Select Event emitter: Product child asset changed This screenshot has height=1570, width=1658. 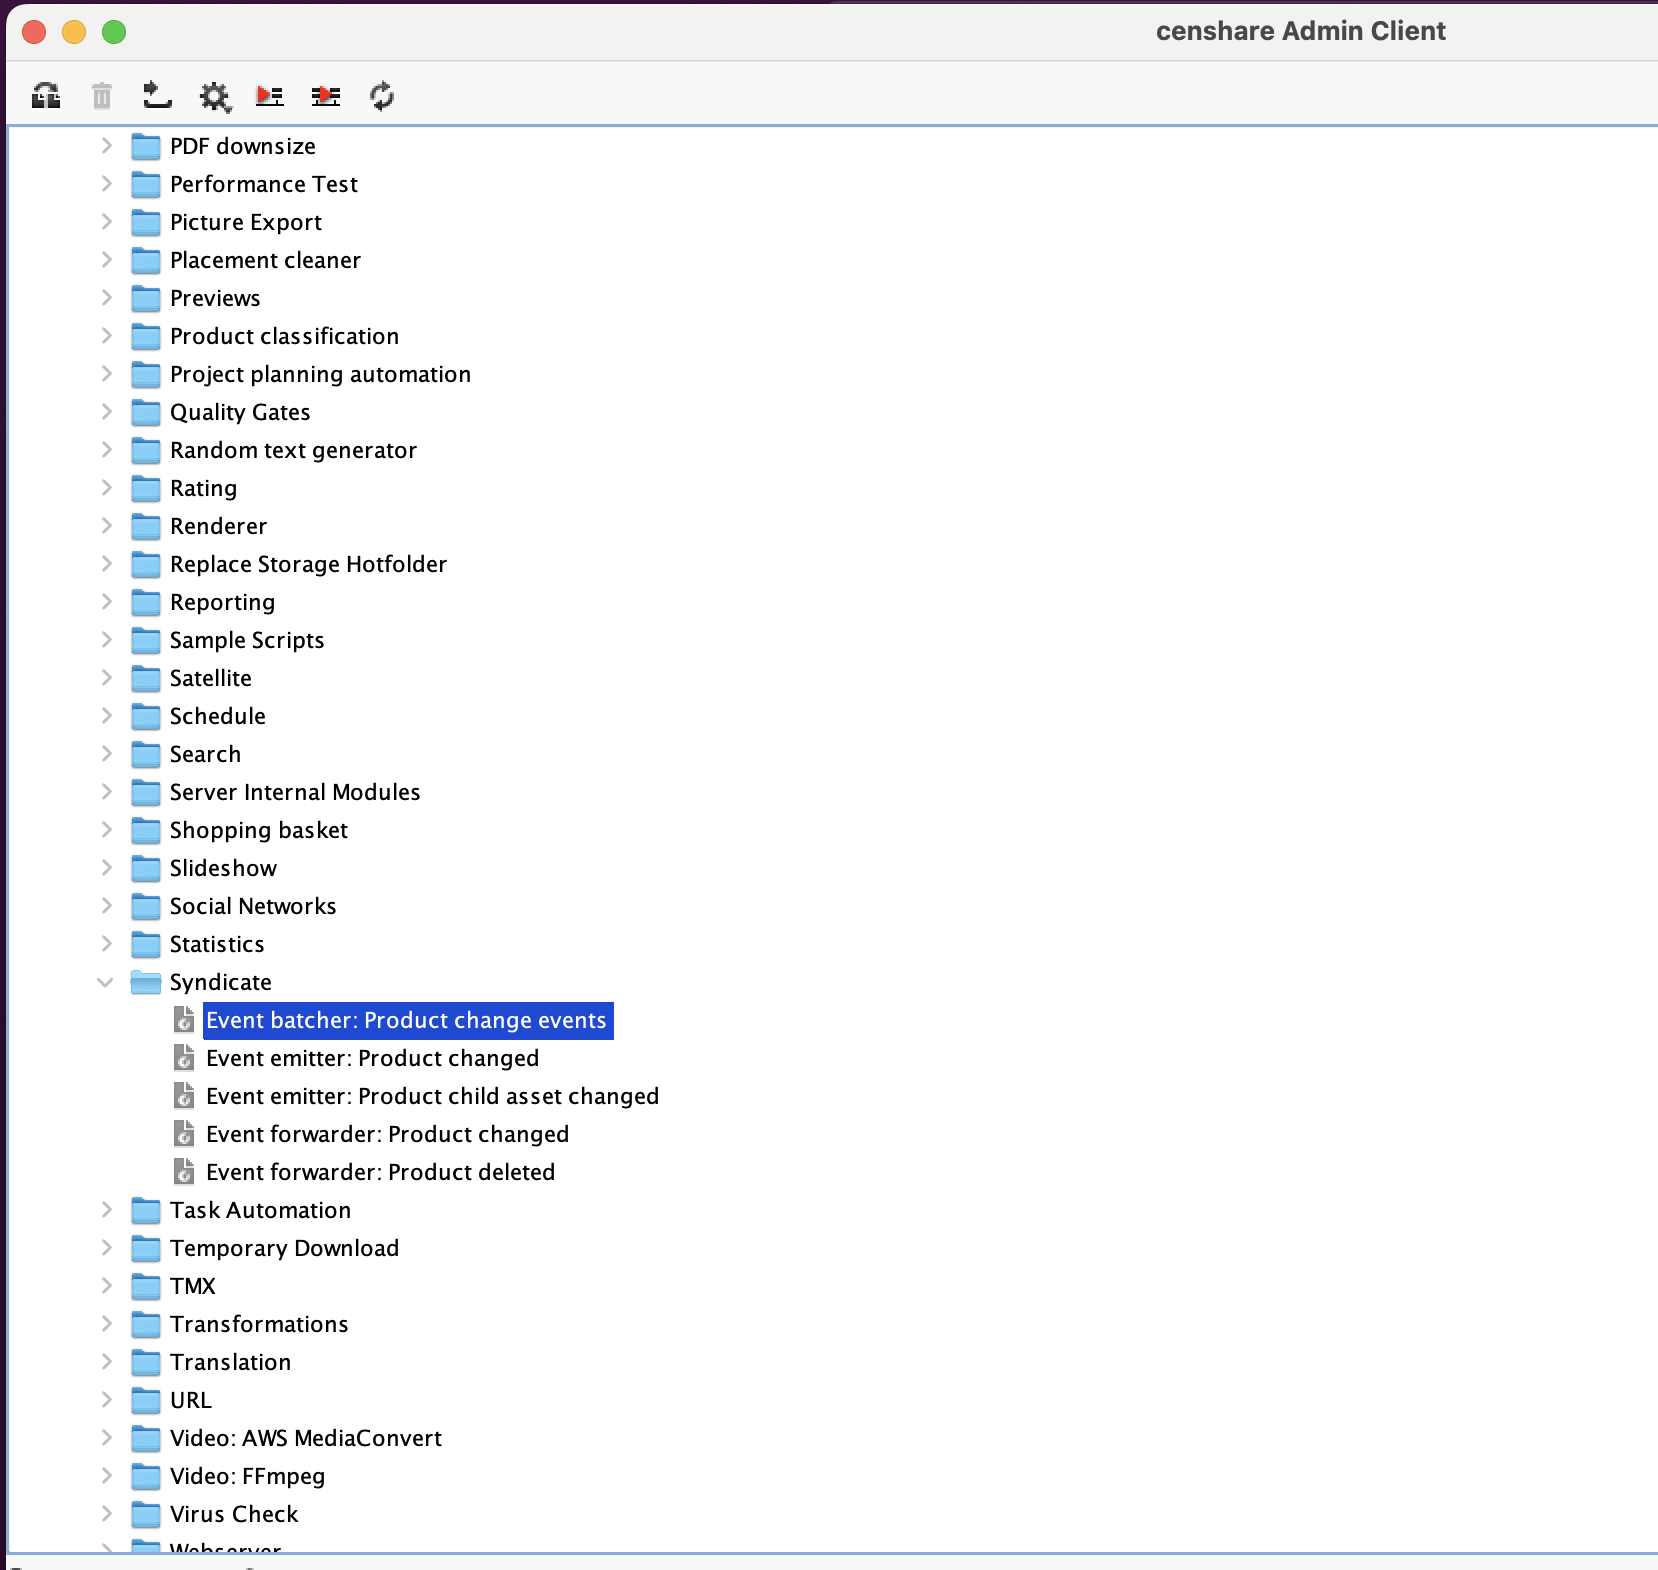tap(432, 1096)
